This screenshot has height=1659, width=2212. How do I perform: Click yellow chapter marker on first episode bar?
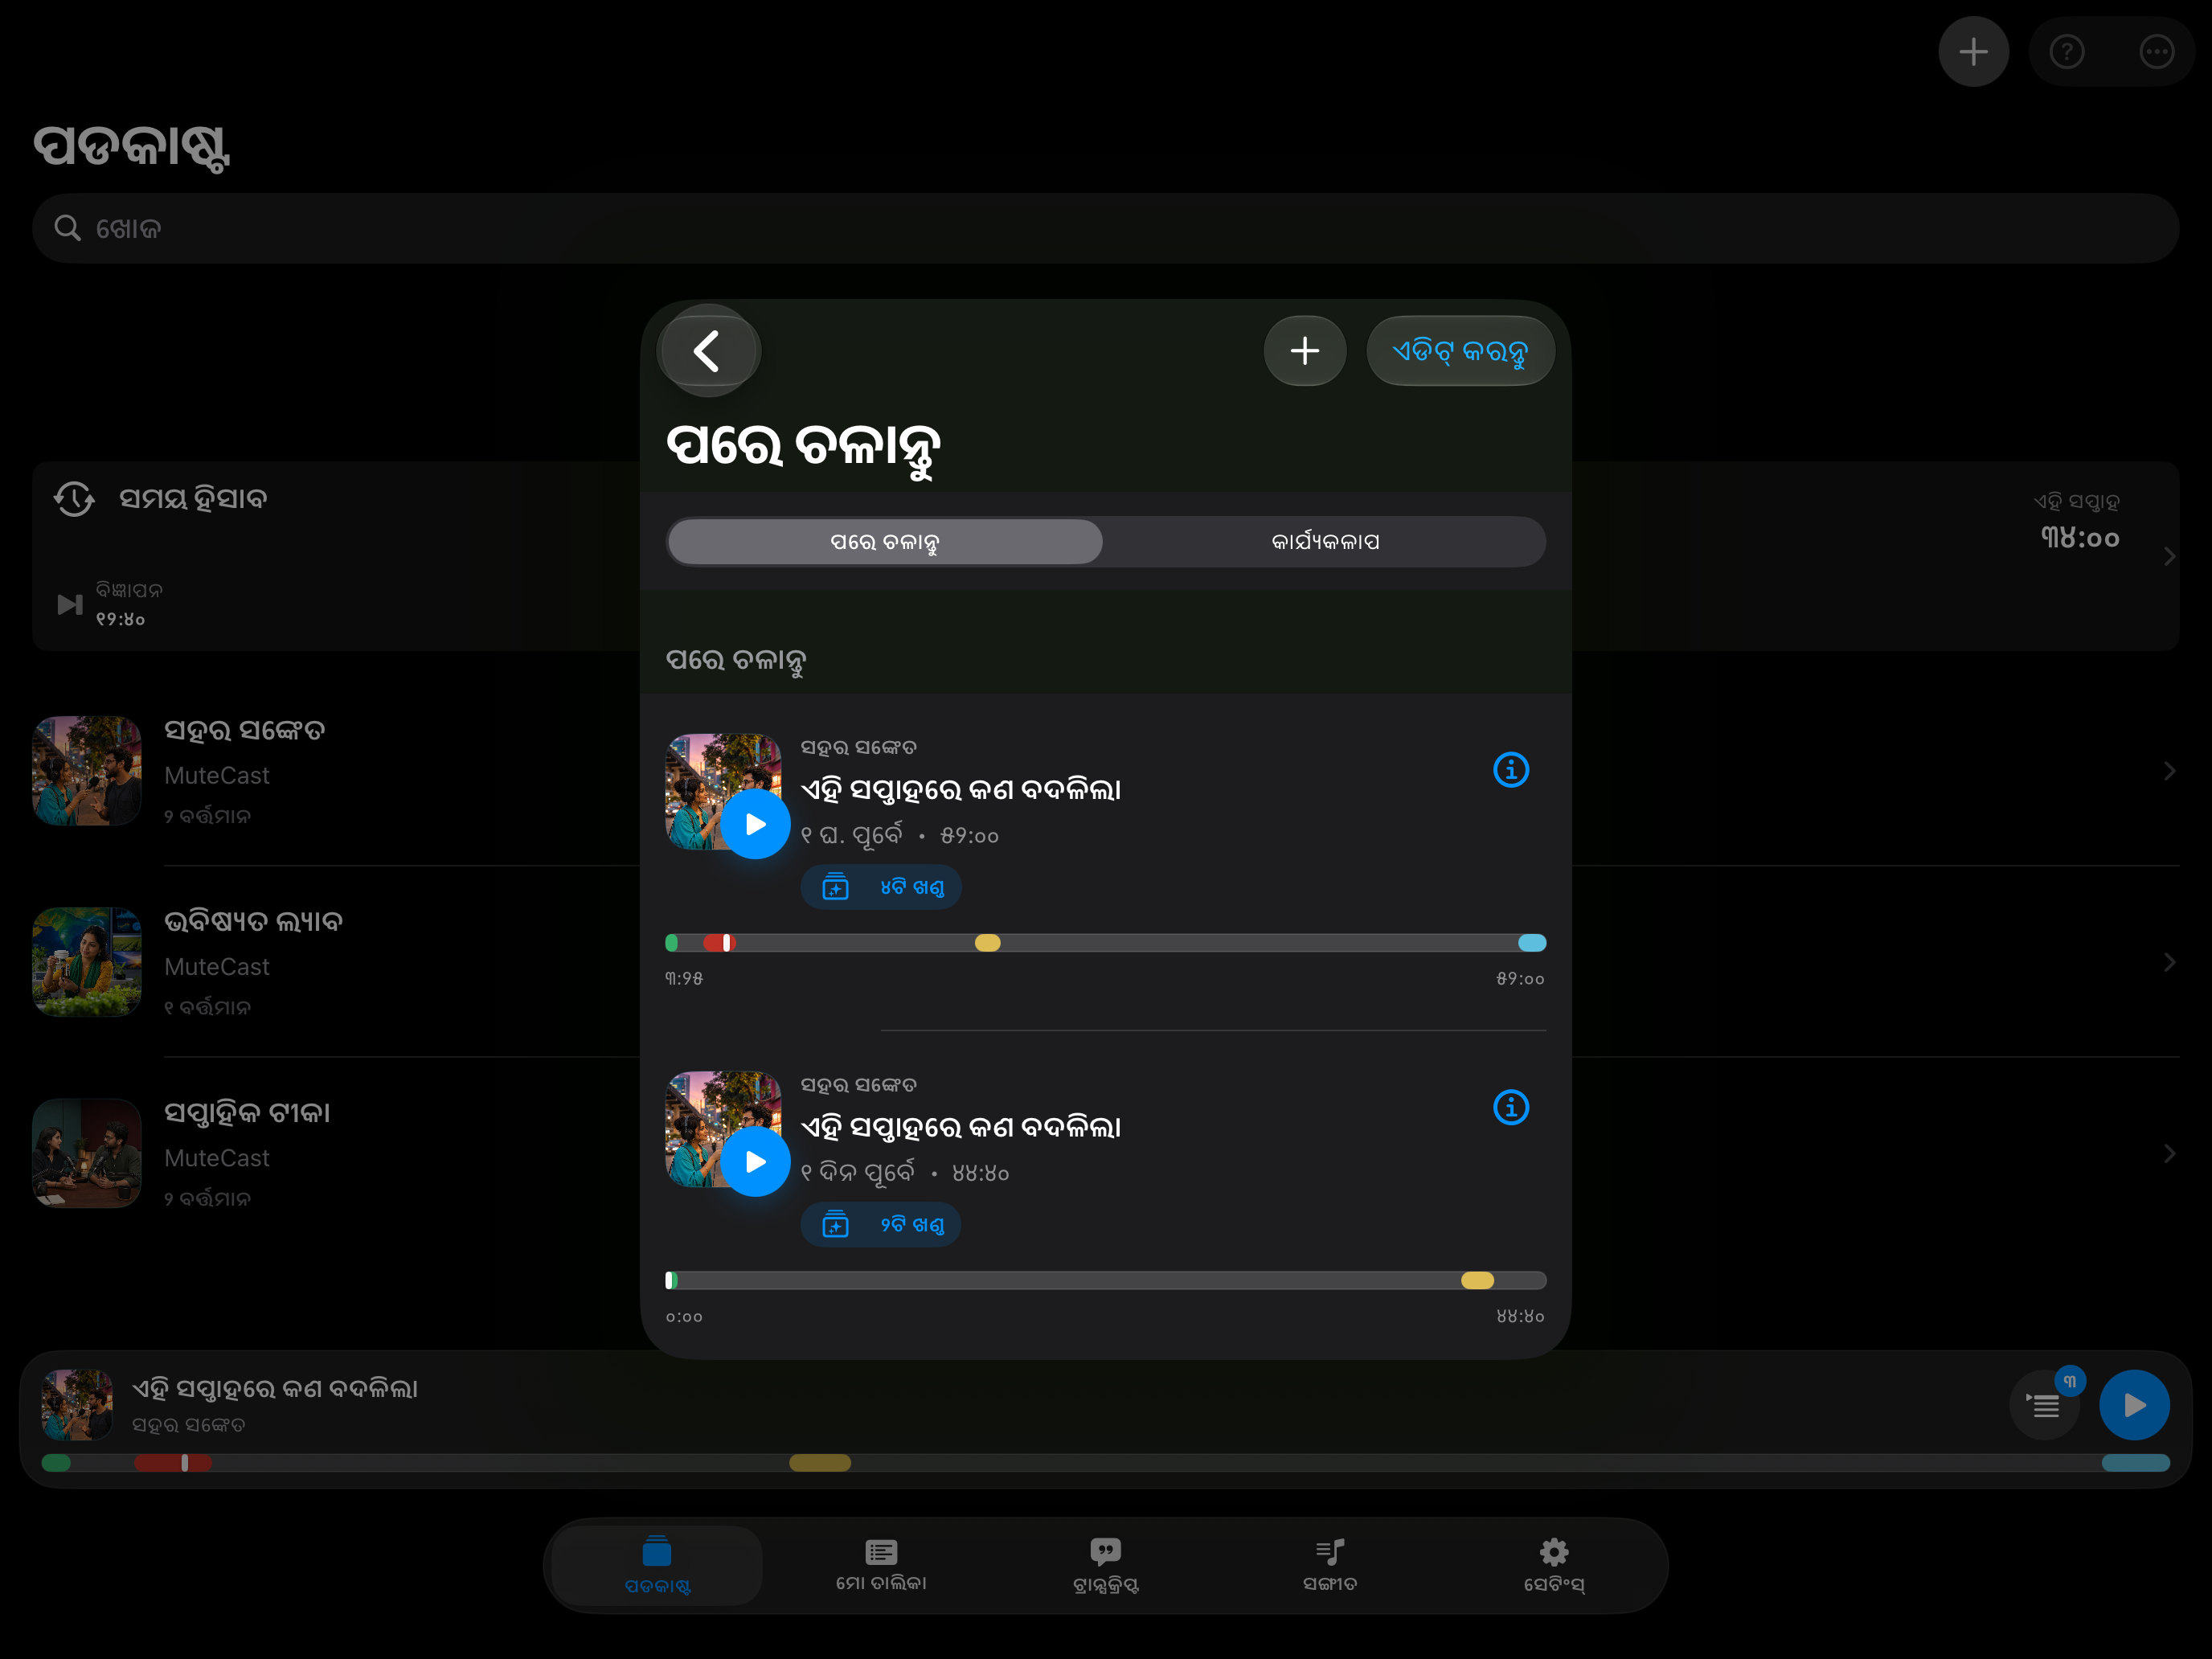(988, 943)
